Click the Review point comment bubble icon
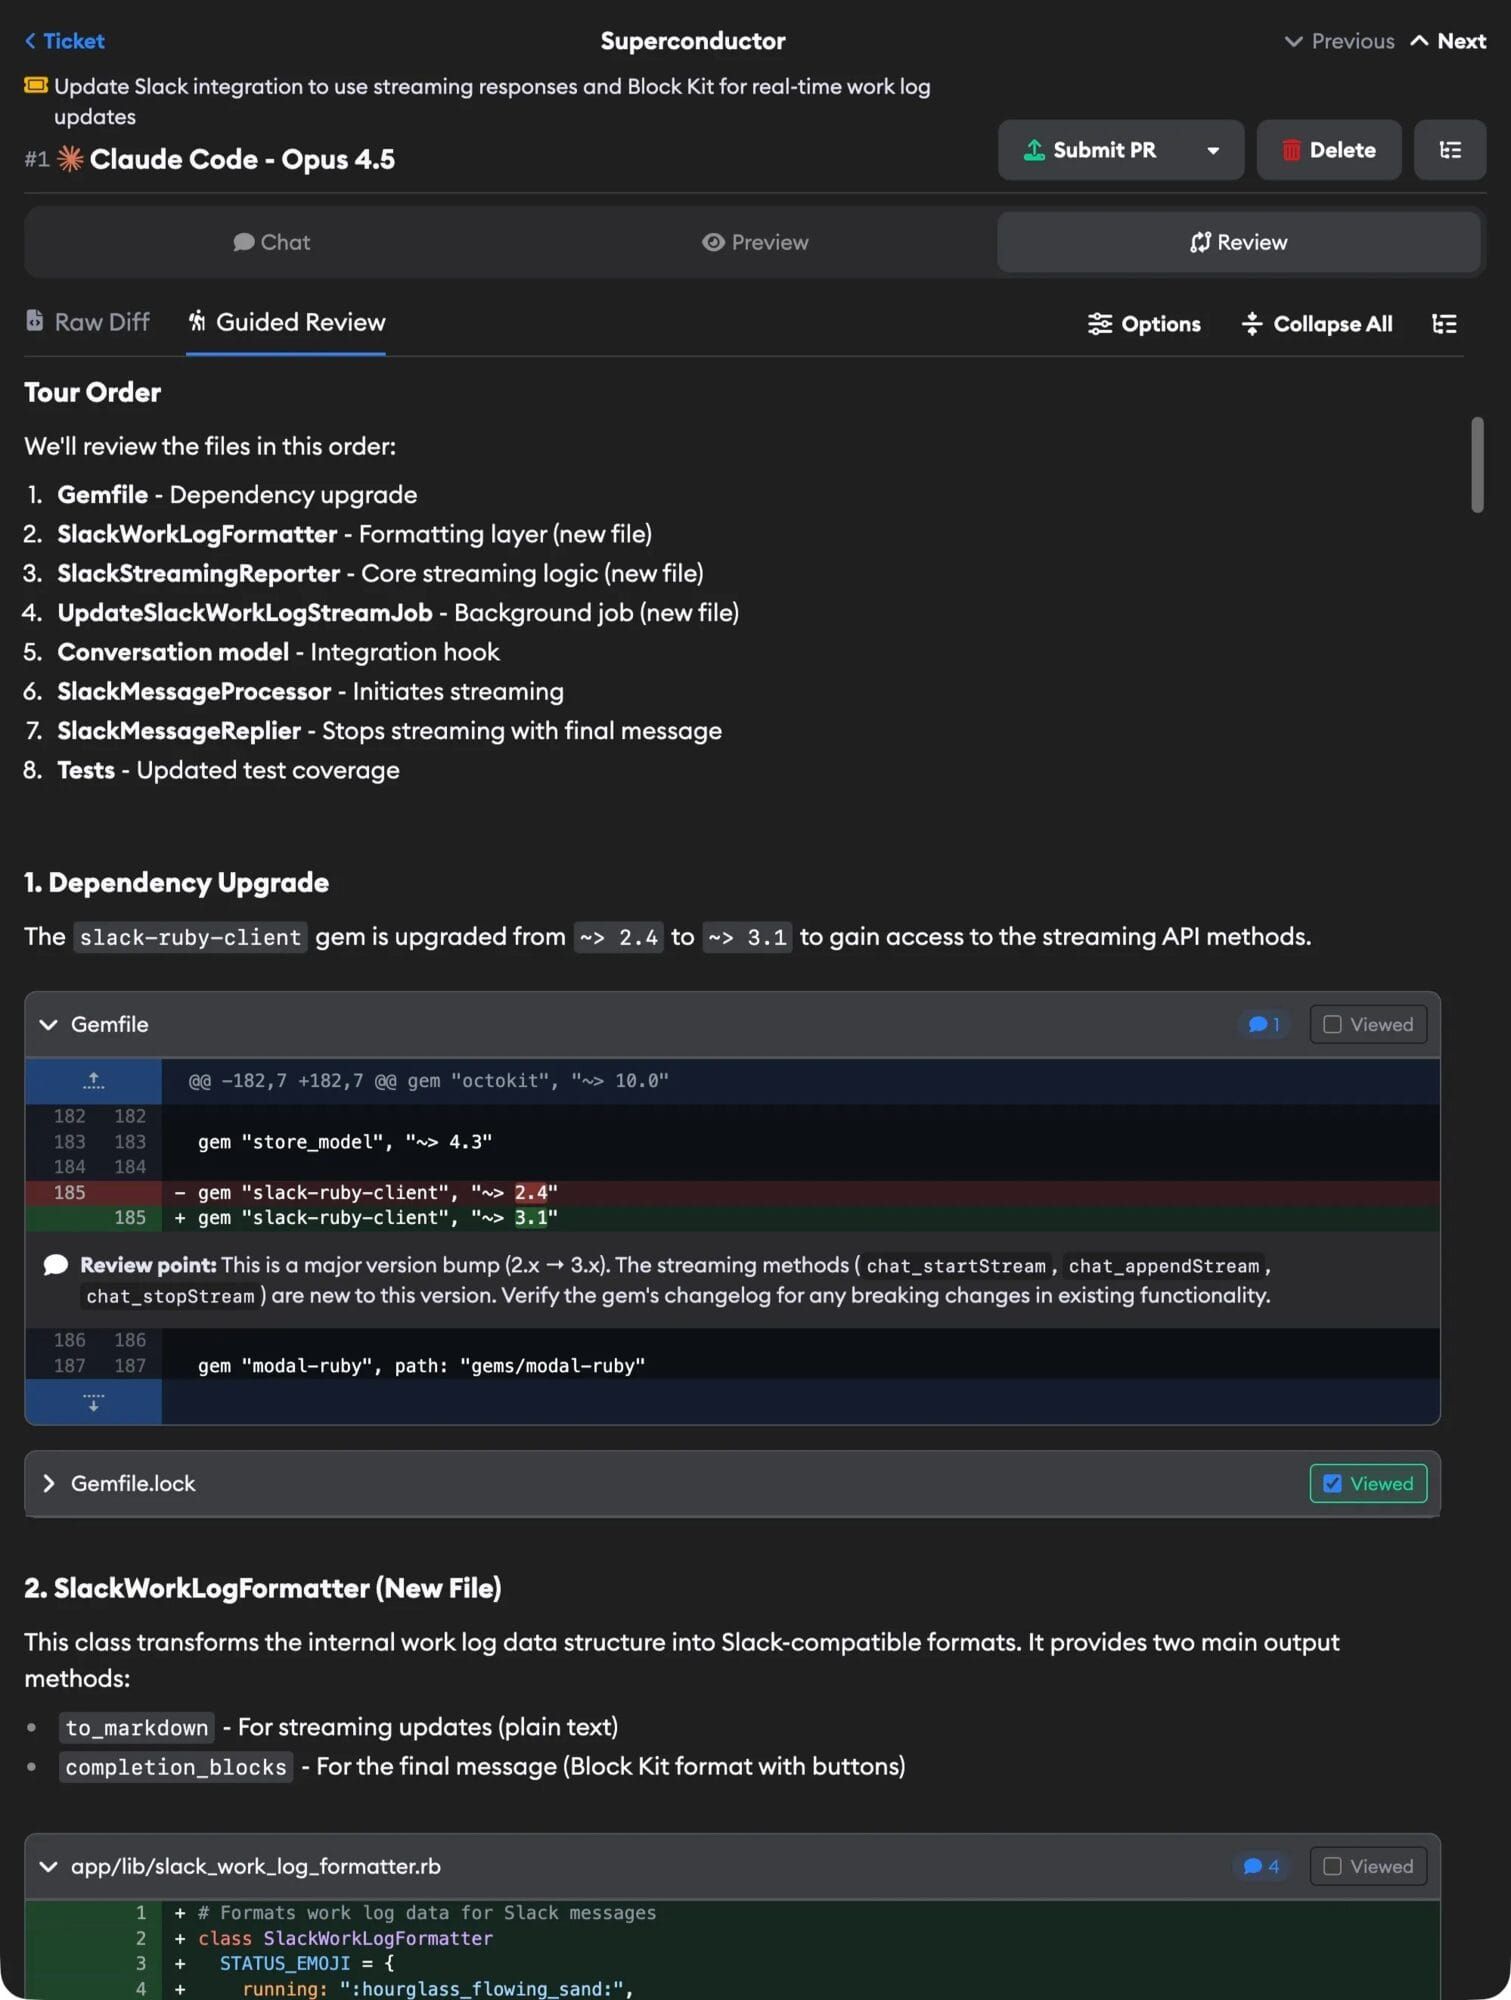Screen dimensions: 1511x2000 [56, 1266]
